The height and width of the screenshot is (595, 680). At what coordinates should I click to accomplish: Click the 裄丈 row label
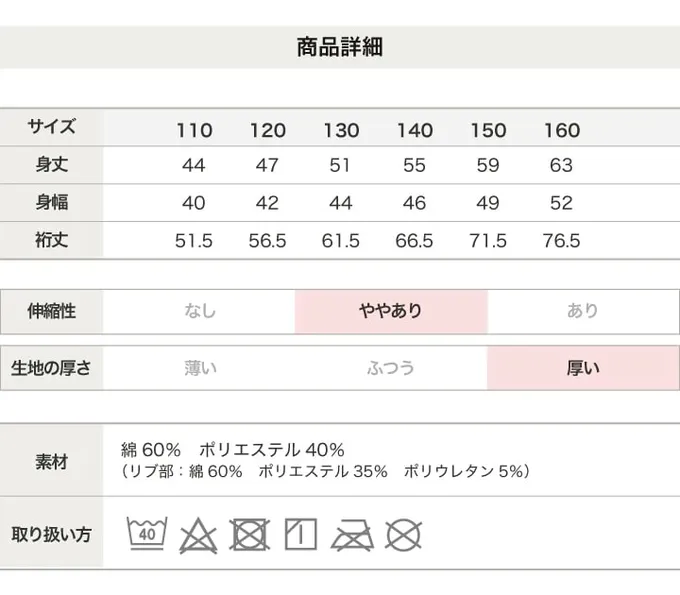(51, 240)
